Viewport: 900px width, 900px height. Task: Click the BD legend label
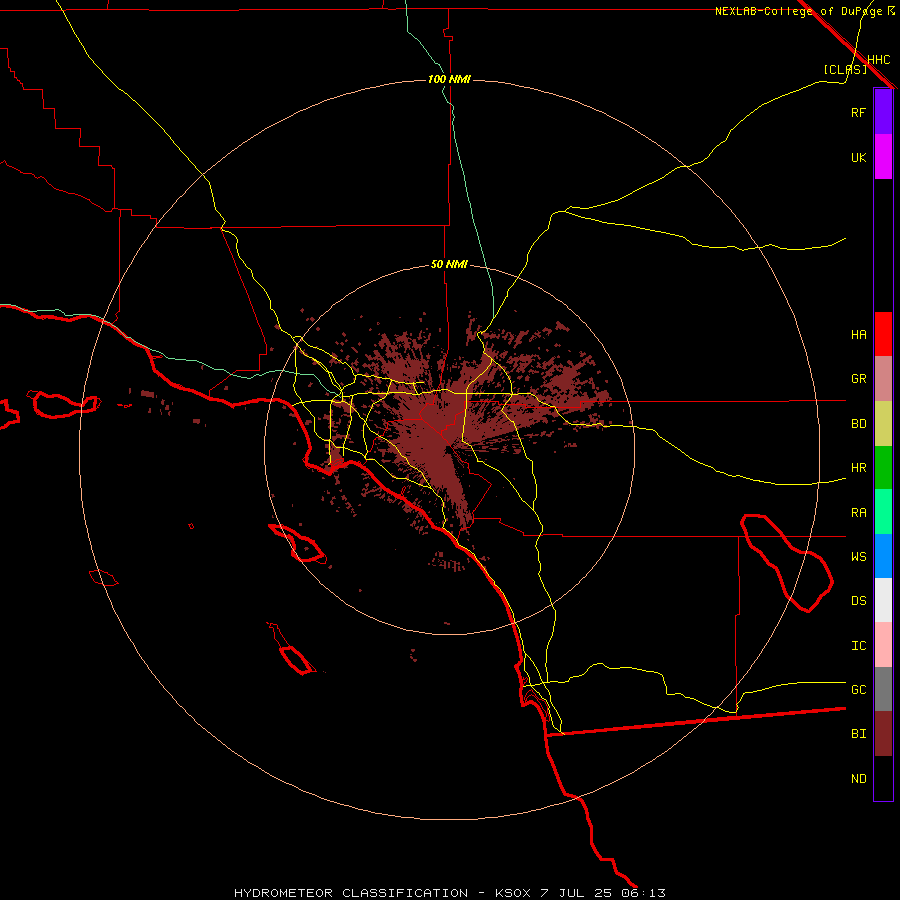858,424
